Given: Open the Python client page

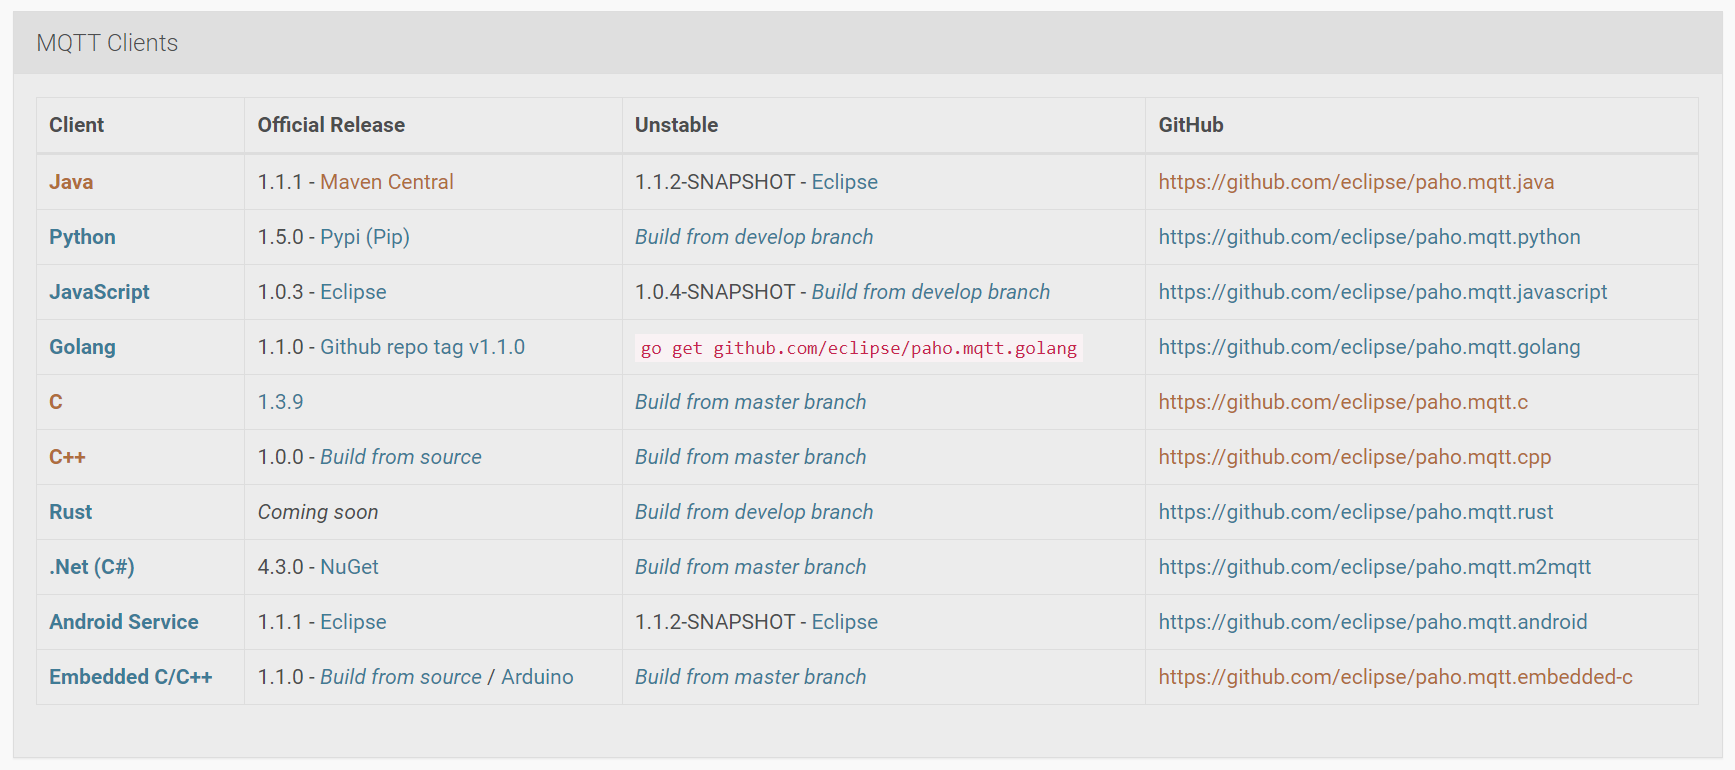Looking at the screenshot, I should tap(82, 237).
